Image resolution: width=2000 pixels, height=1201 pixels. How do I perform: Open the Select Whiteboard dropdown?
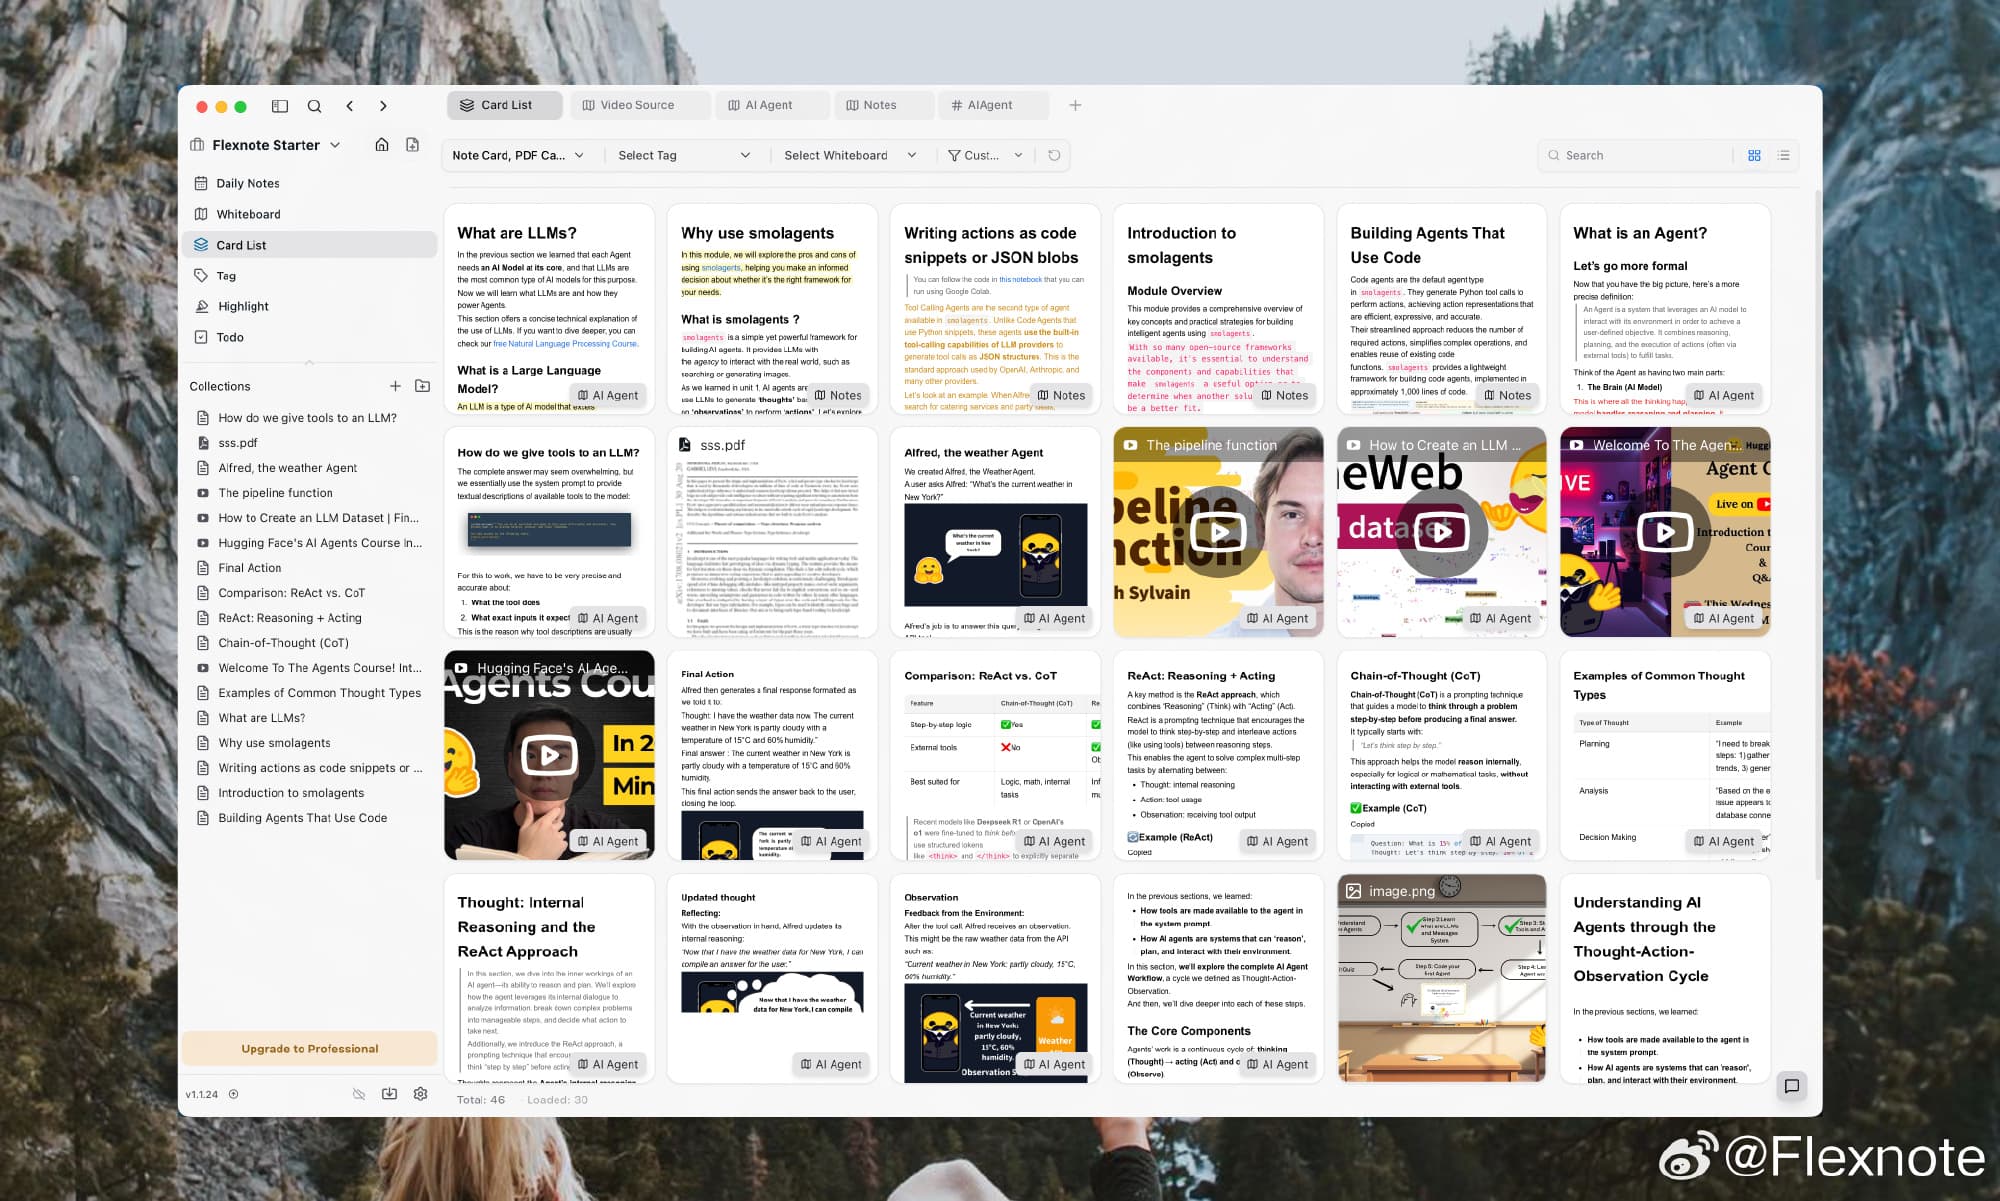pyautogui.click(x=850, y=155)
